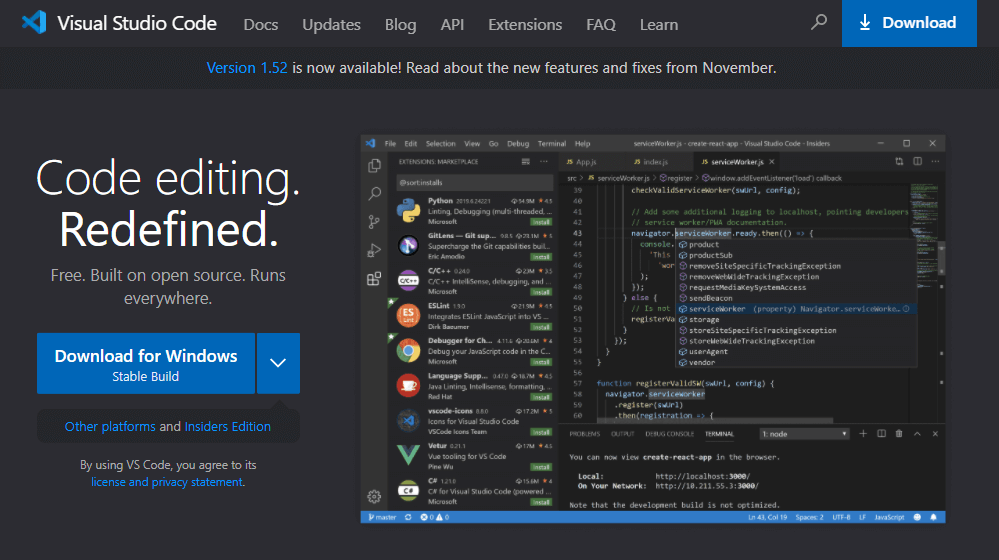Viewport: 999px width, 560px height.
Task: Click the '@sort:installs' extensions search field
Action: tap(475, 183)
